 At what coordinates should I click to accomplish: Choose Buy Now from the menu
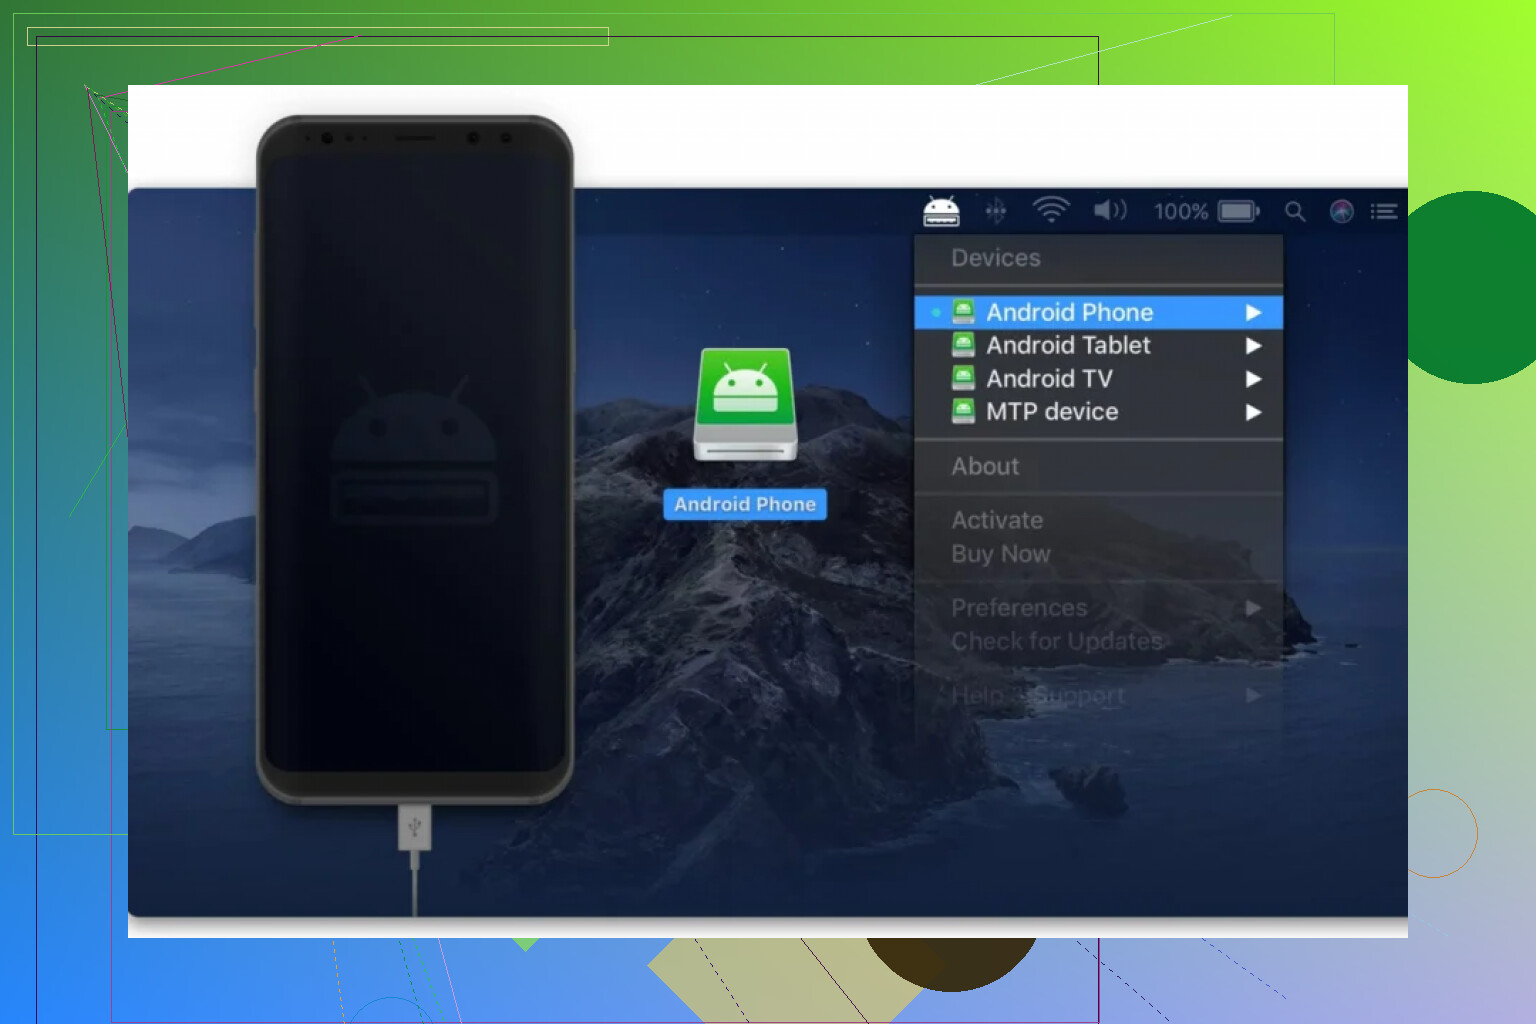click(x=1098, y=554)
